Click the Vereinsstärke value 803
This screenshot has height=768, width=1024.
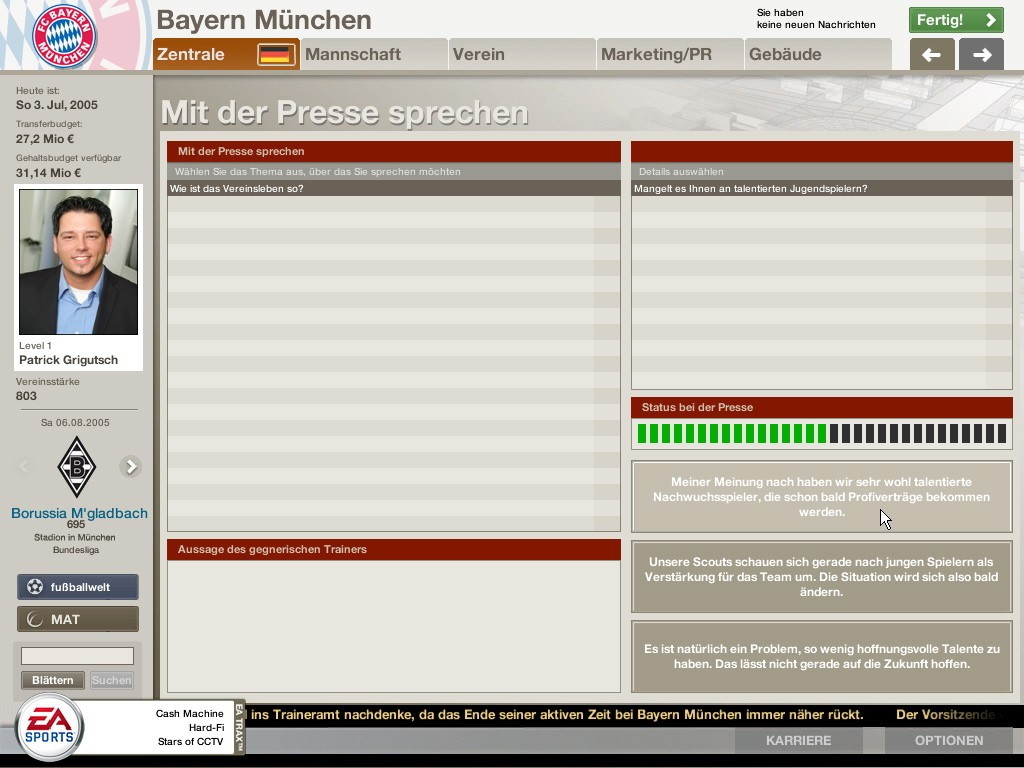pyautogui.click(x=26, y=396)
